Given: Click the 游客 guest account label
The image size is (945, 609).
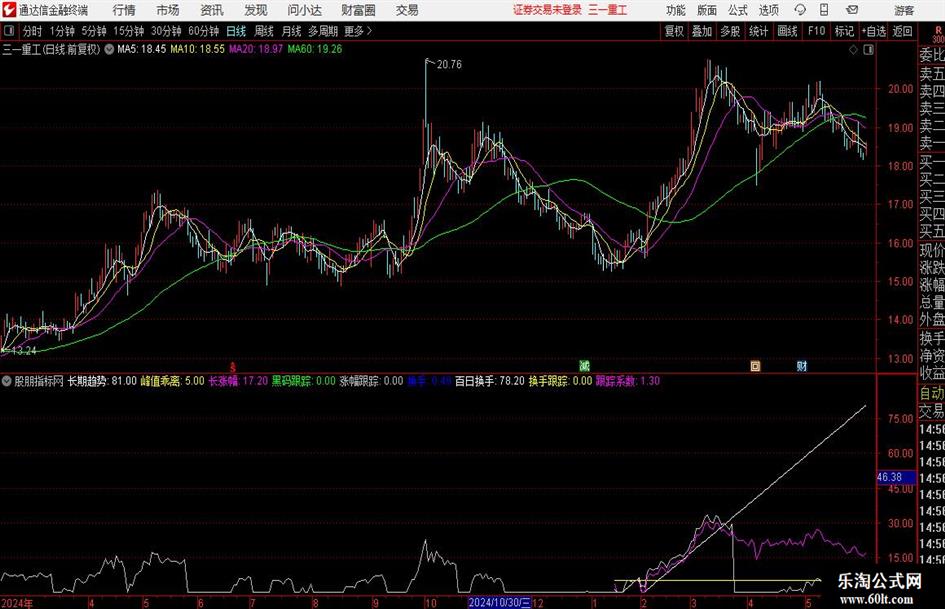Looking at the screenshot, I should coord(904,10).
